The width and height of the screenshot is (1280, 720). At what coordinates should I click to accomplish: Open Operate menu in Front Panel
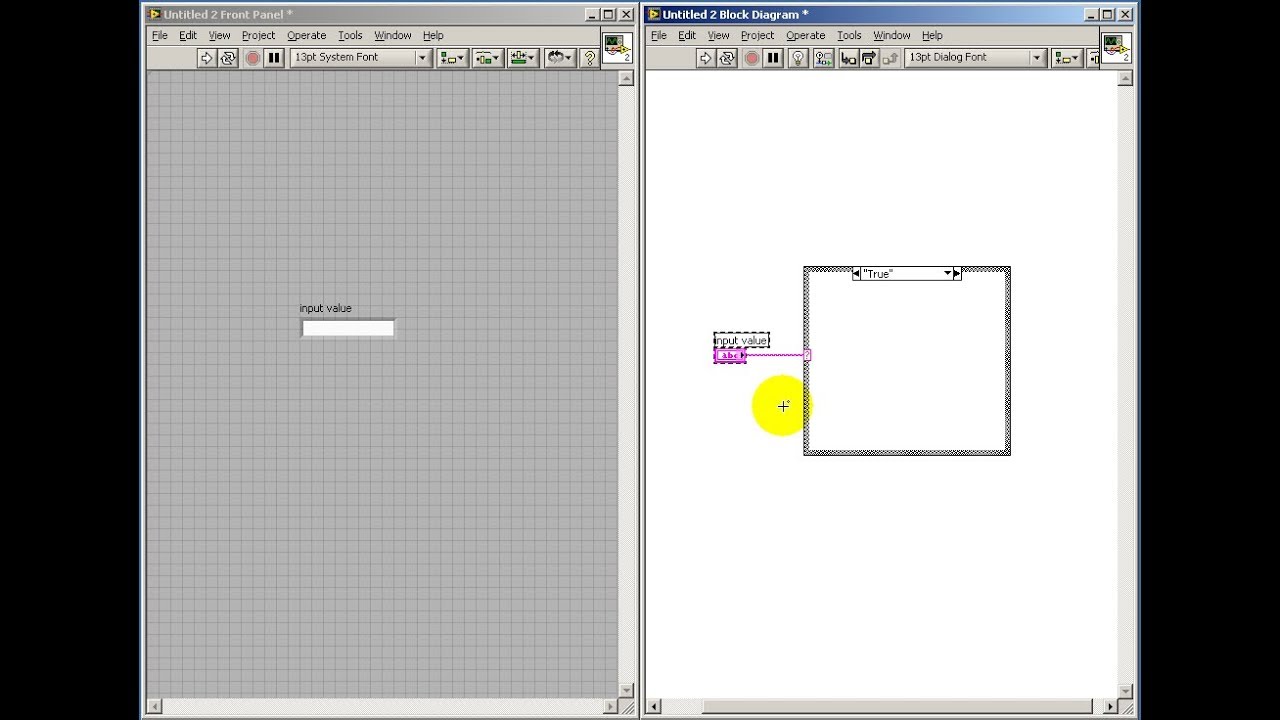coord(306,35)
